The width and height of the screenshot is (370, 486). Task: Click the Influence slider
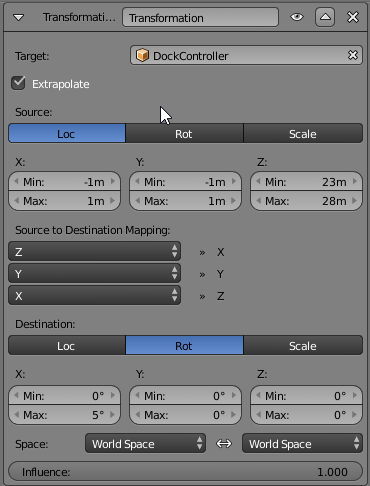tap(185, 472)
